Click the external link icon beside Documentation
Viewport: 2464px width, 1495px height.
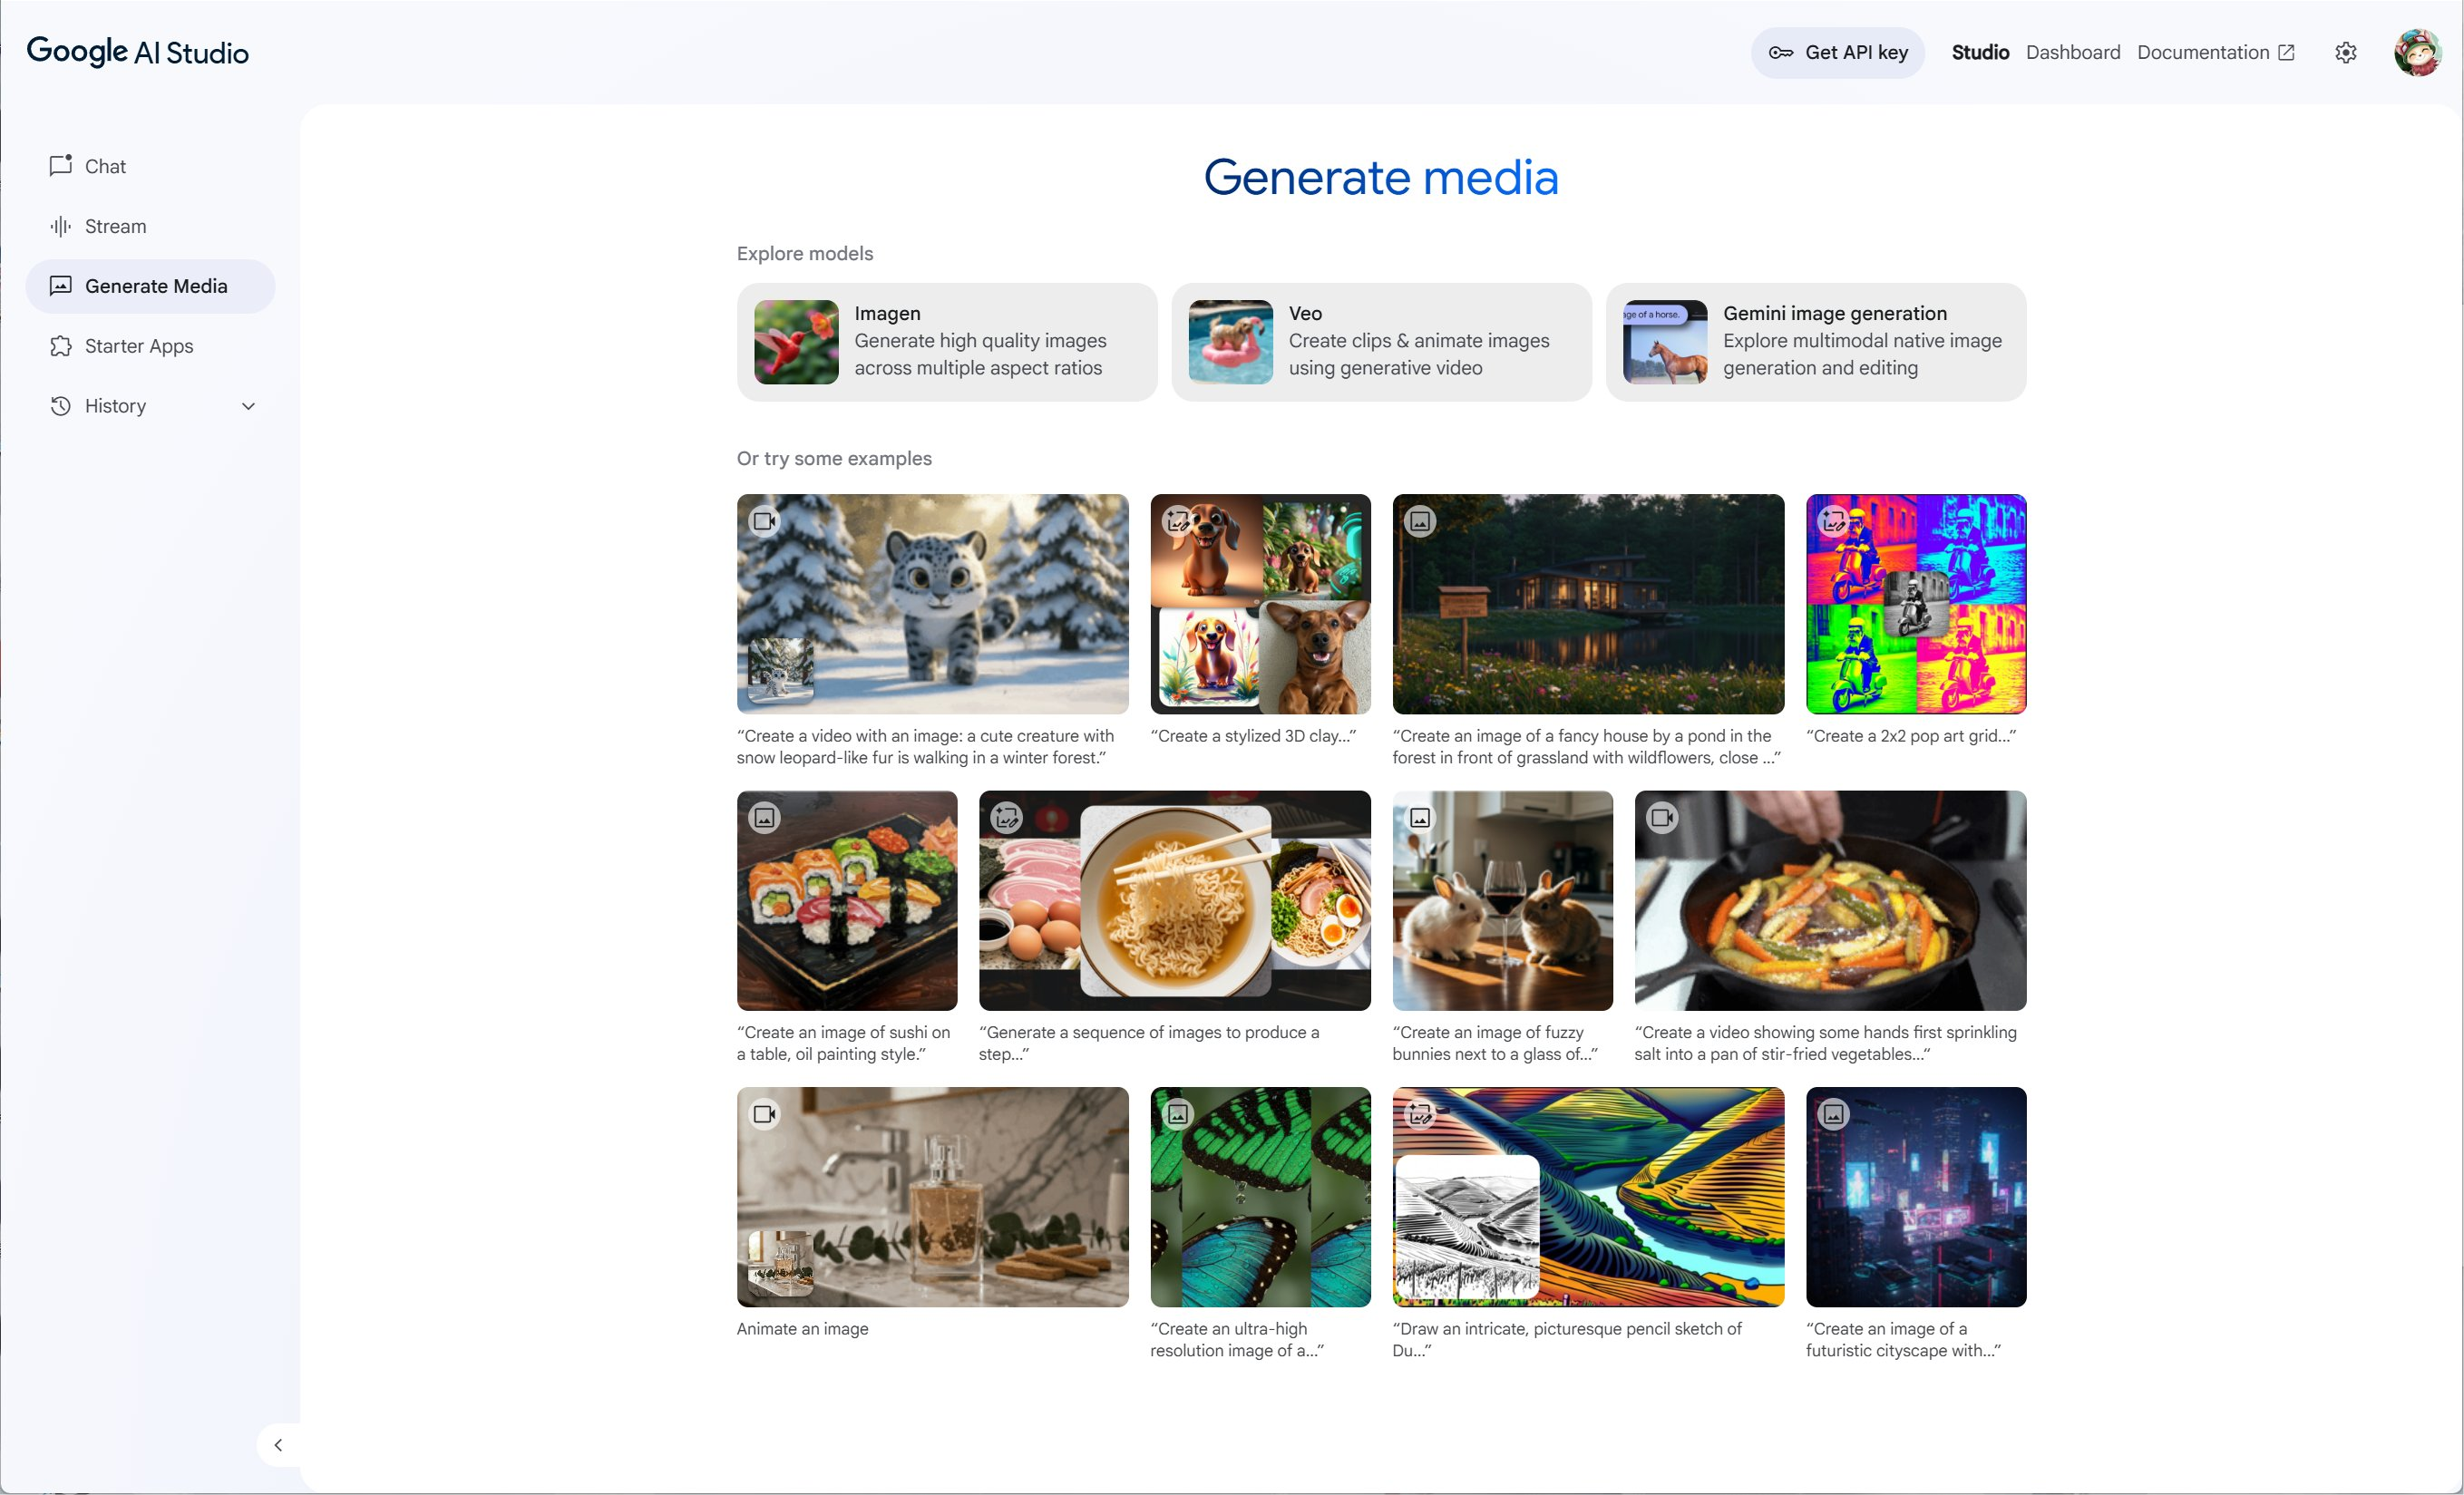[x=2286, y=53]
